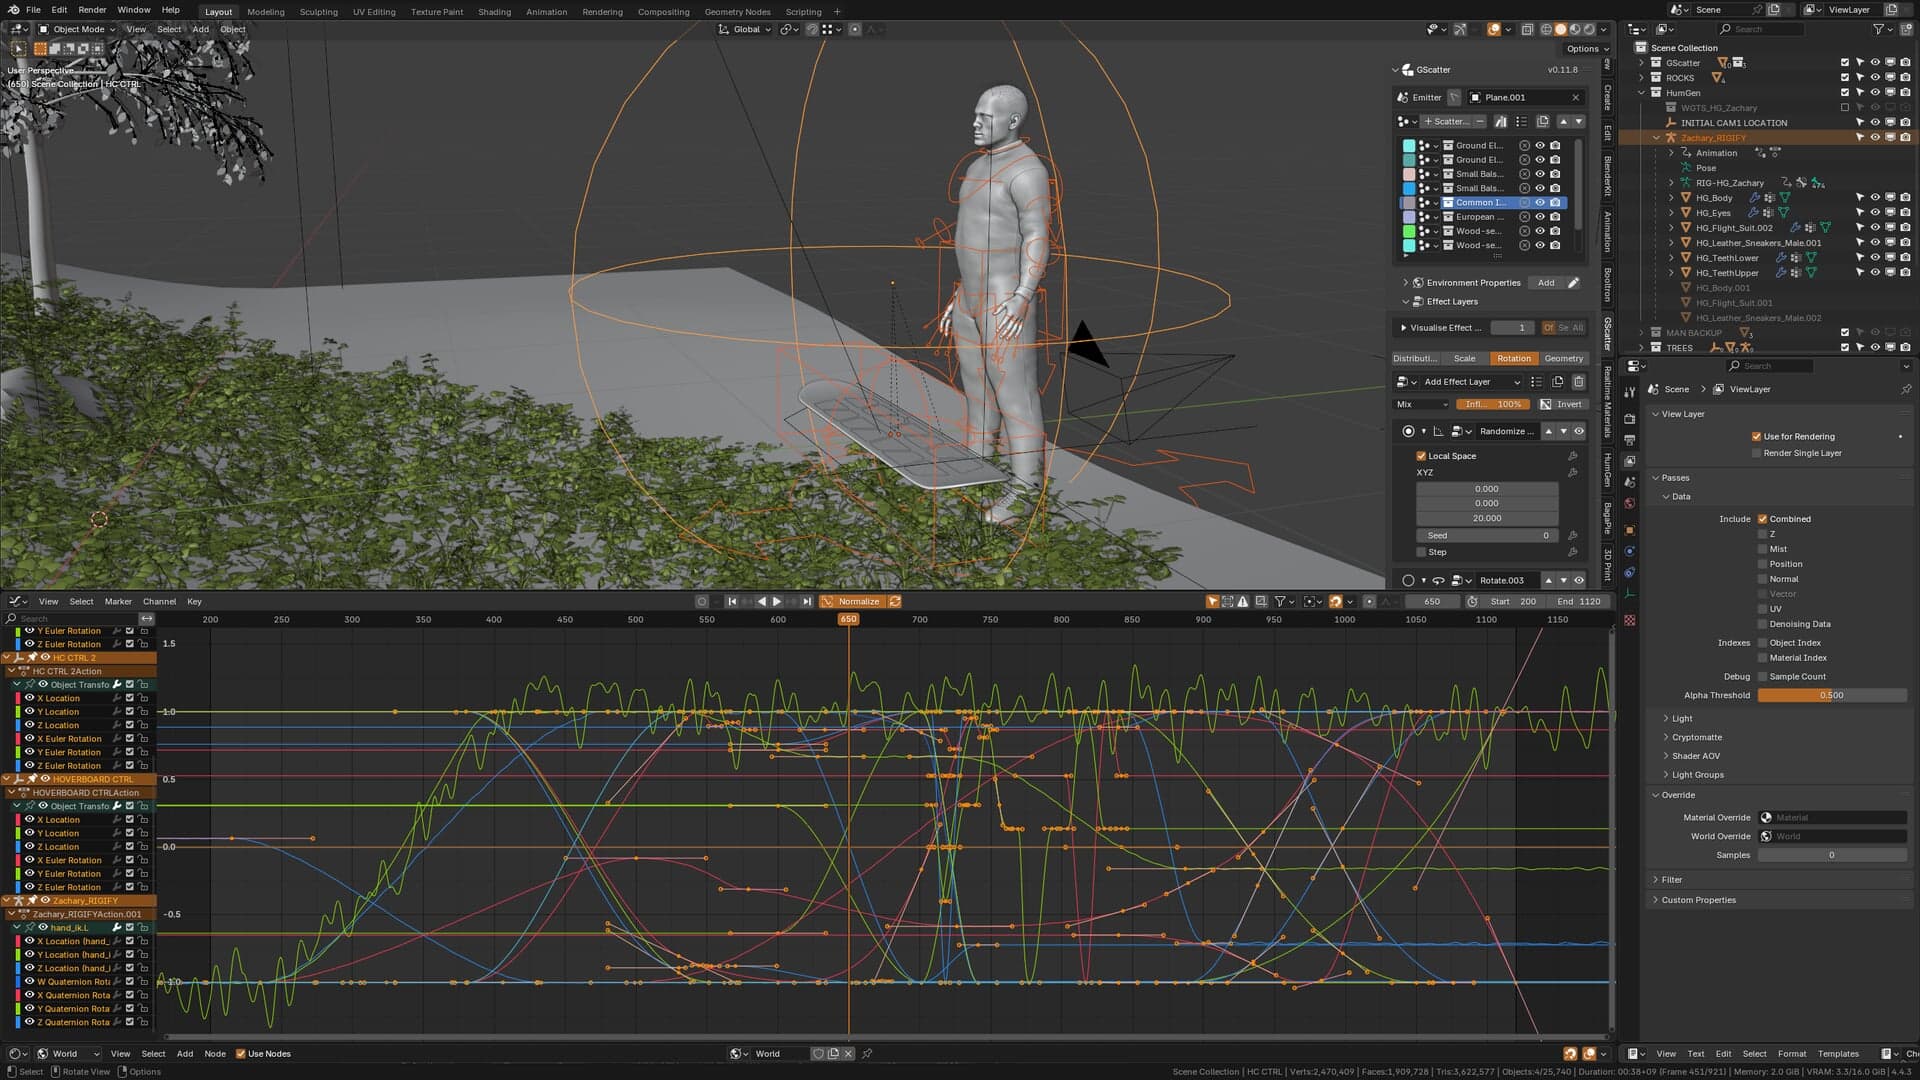Open the Add Effect Layer dropdown

click(1471, 382)
